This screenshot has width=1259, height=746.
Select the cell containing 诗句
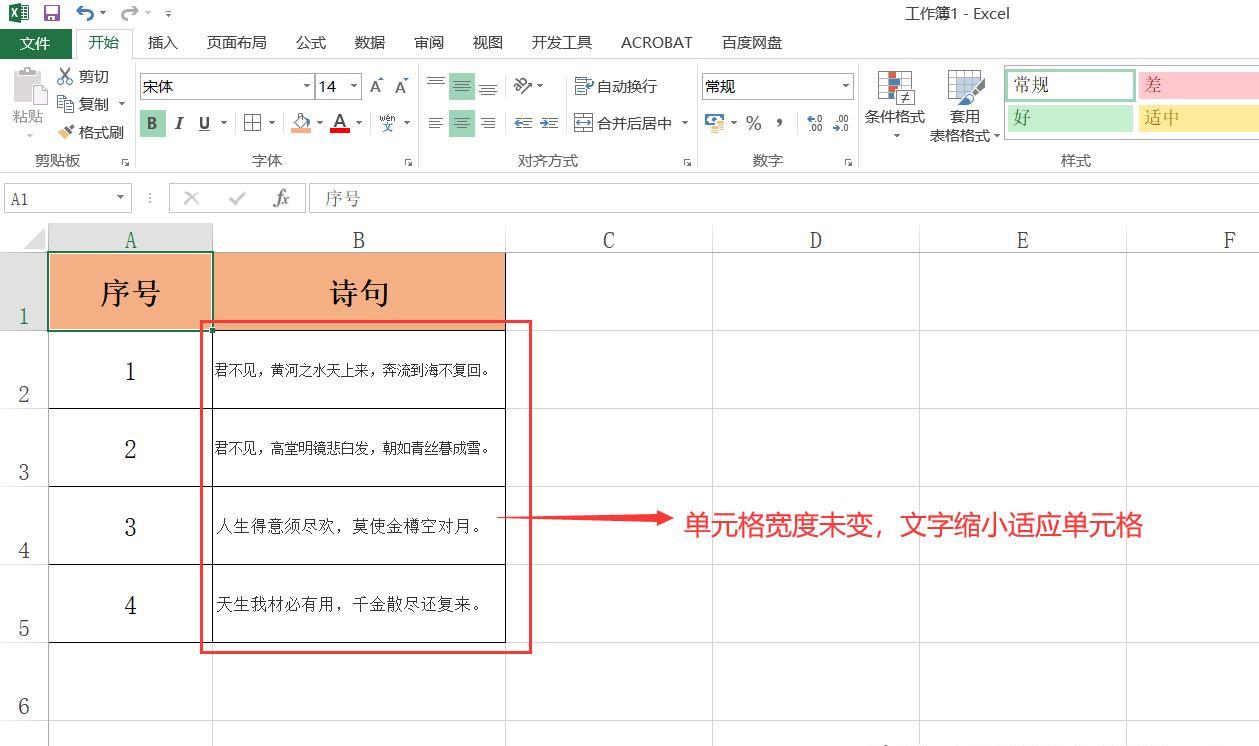359,292
